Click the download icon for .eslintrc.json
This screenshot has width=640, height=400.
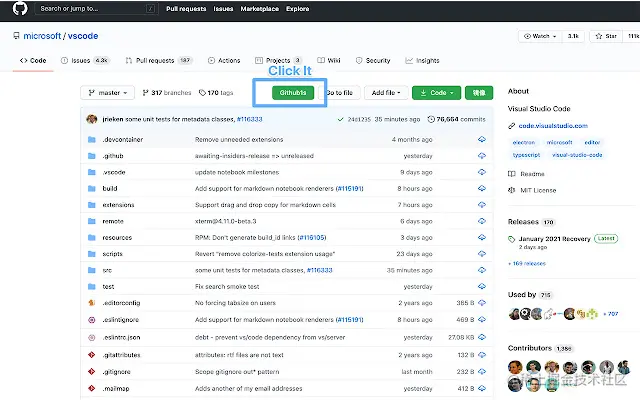pos(482,337)
